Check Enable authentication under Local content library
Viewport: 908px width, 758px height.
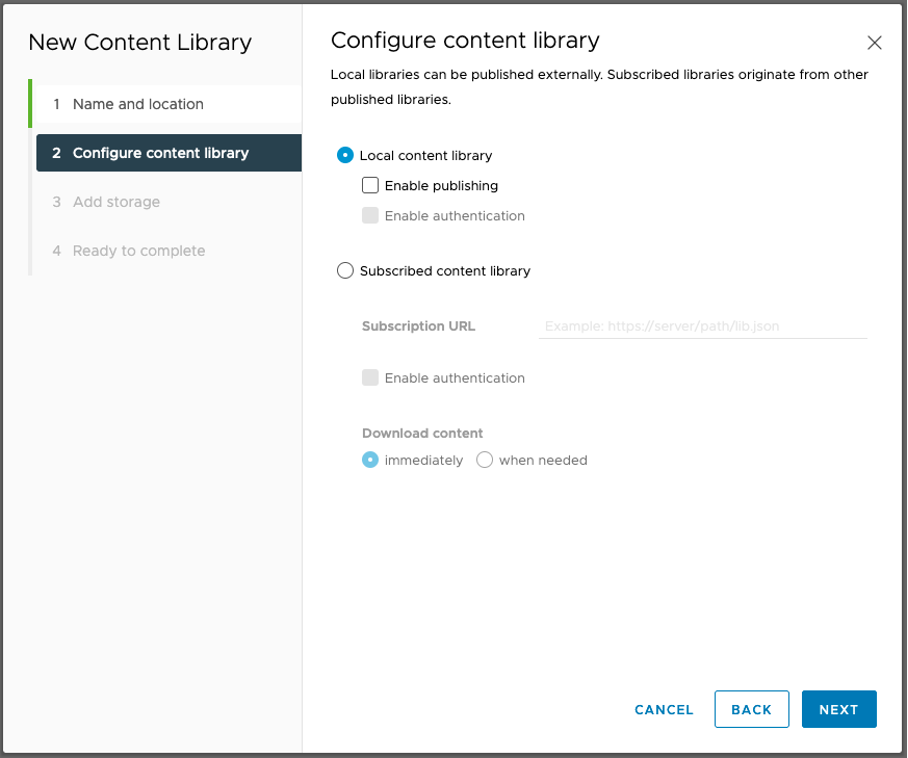[x=370, y=215]
